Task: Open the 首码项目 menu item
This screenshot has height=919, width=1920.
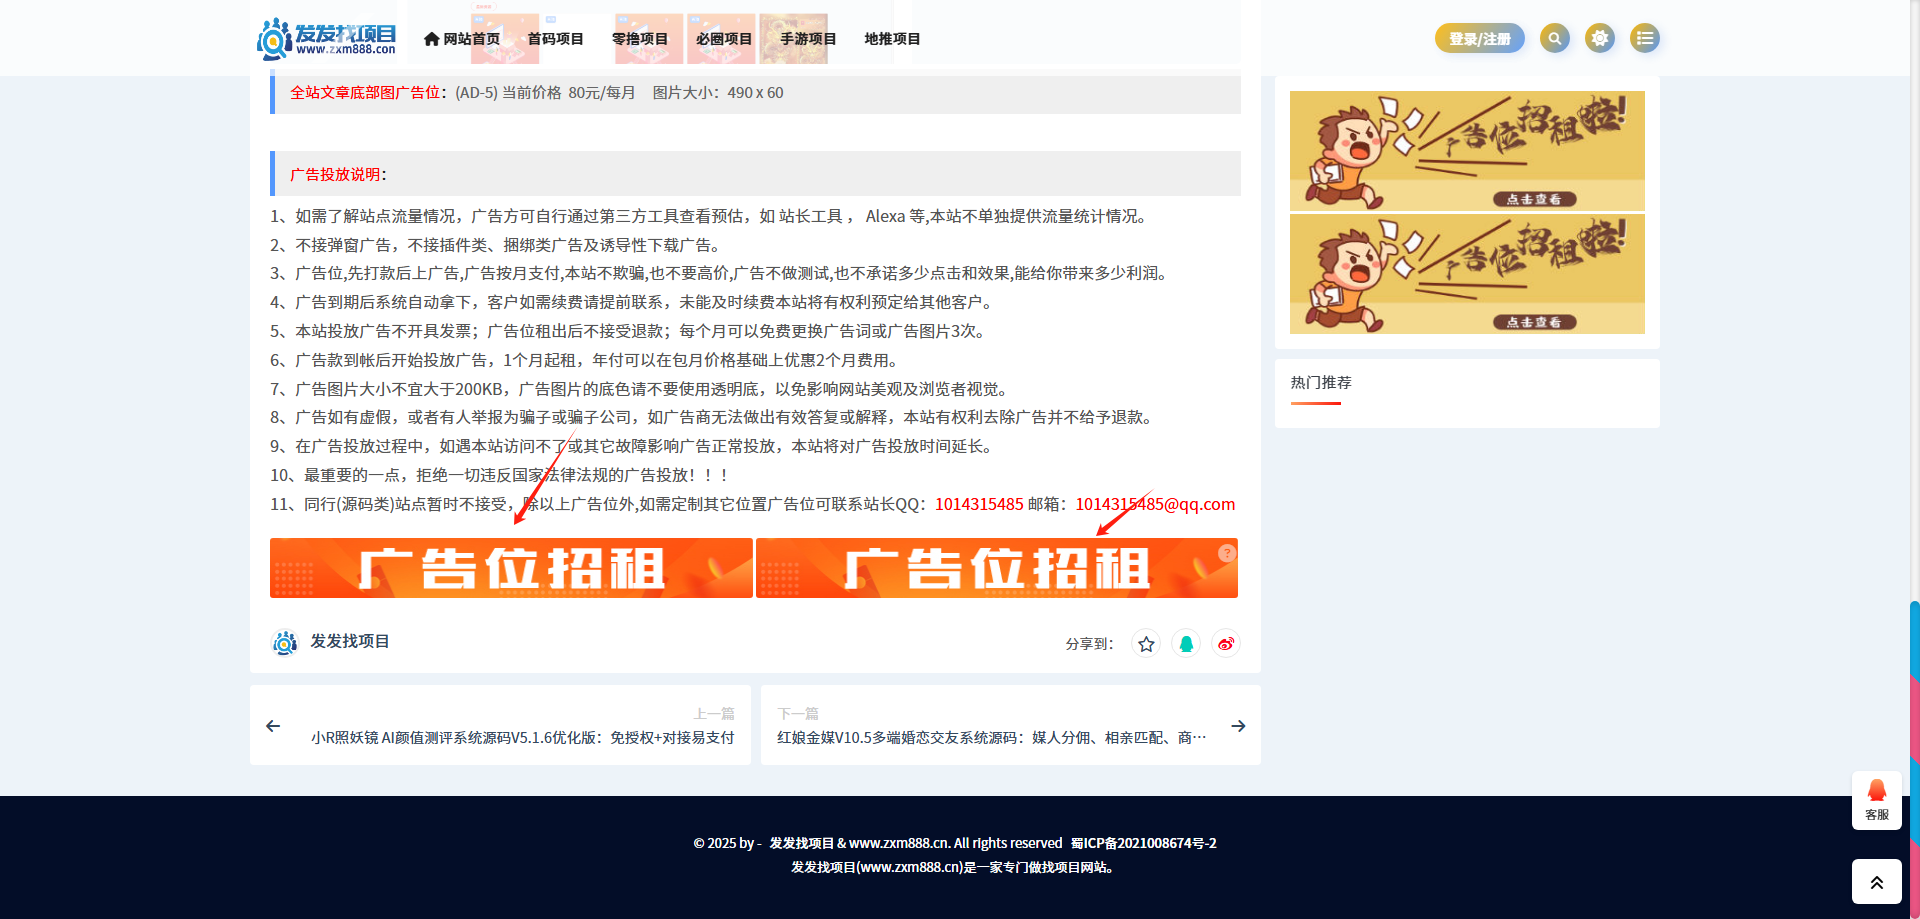Action: tap(555, 39)
